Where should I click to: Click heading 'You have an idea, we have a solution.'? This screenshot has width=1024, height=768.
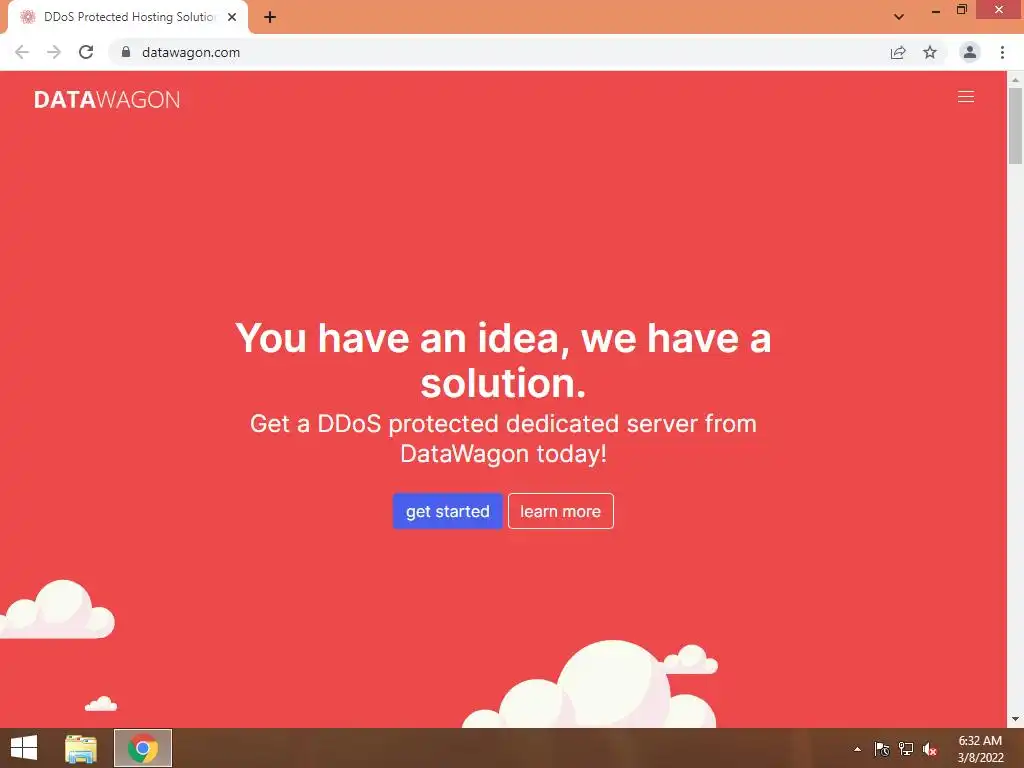point(503,360)
